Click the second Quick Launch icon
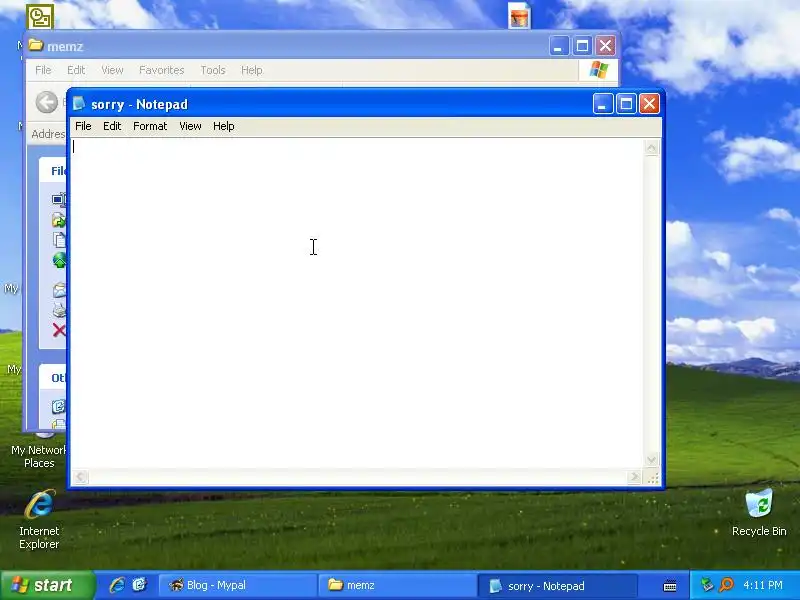800x600 pixels. click(x=139, y=585)
